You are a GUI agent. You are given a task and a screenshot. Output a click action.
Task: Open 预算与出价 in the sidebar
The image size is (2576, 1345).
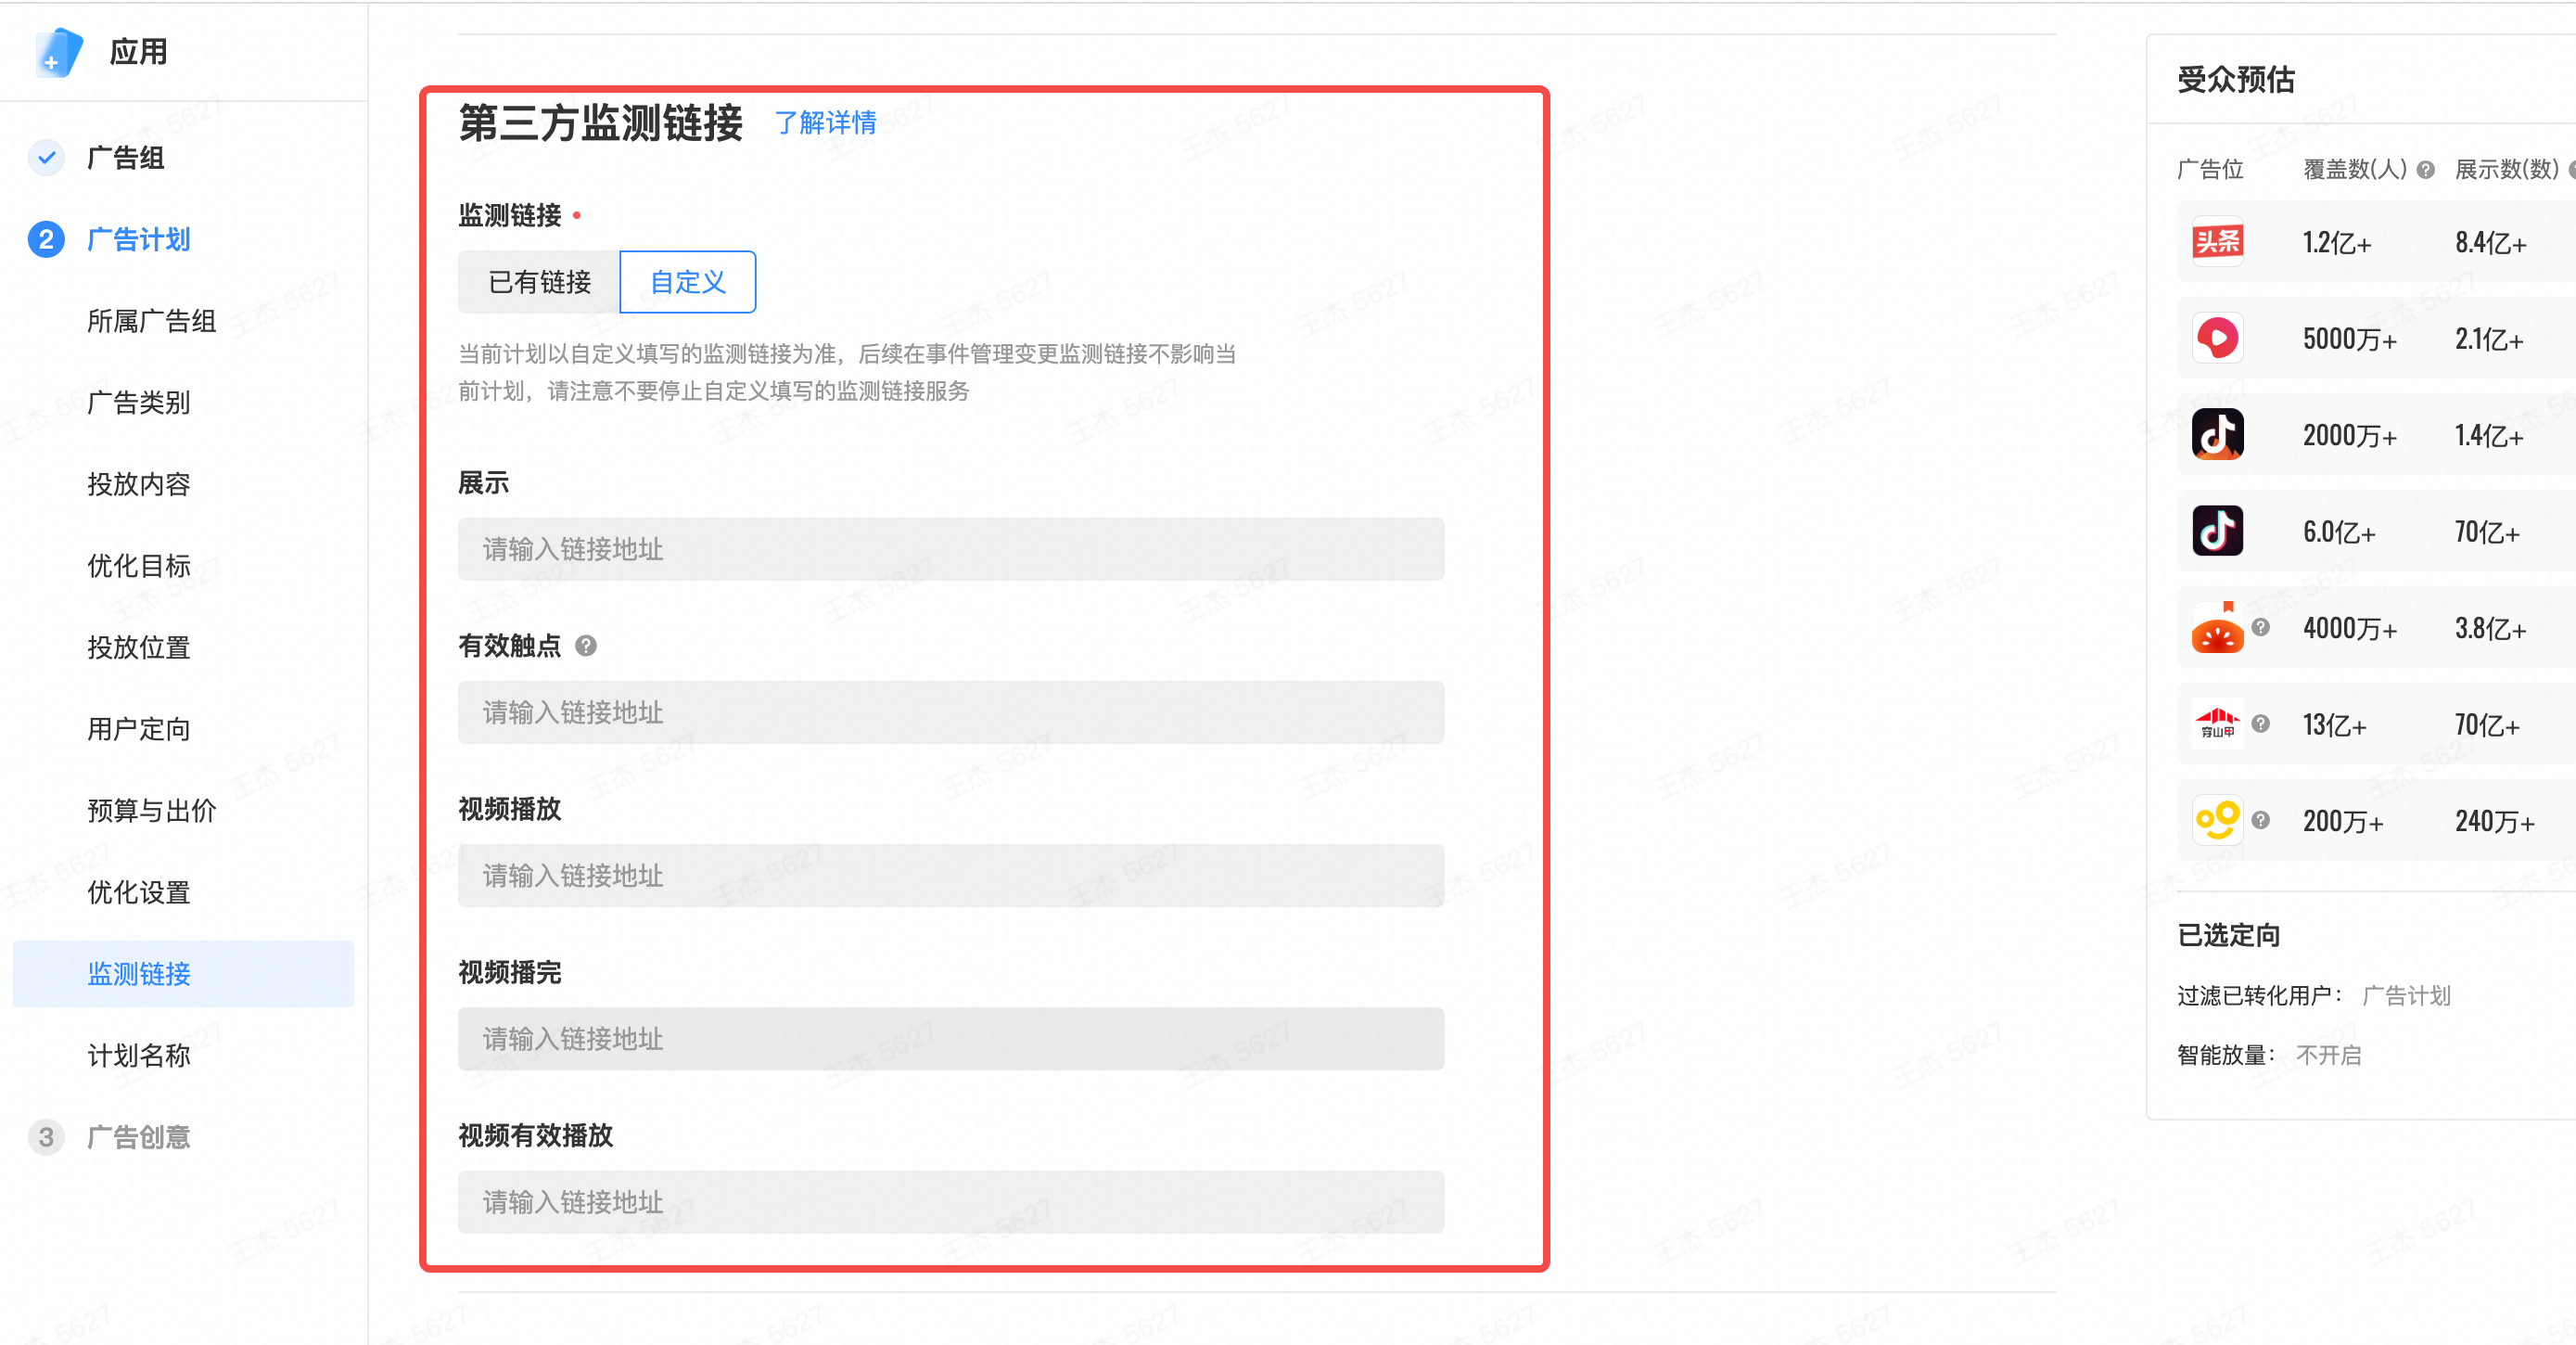(151, 811)
